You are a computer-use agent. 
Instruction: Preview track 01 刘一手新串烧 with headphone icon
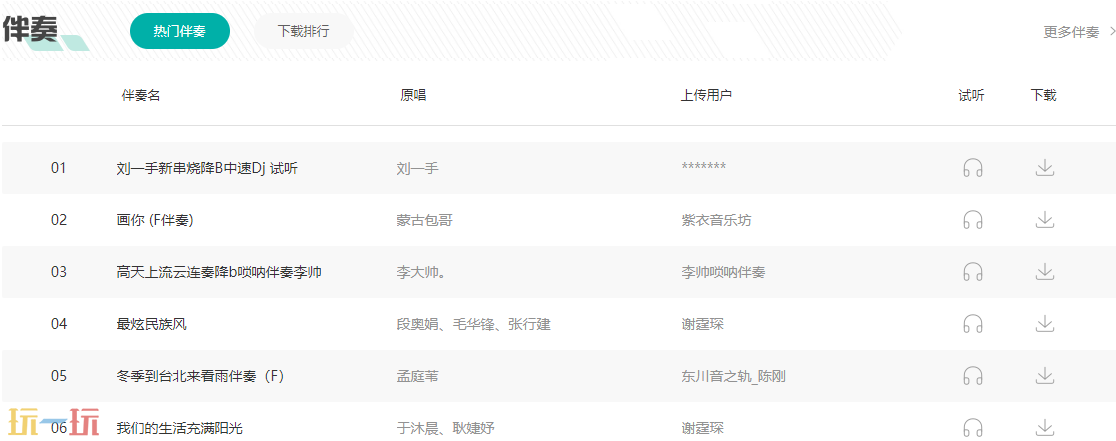tap(973, 168)
